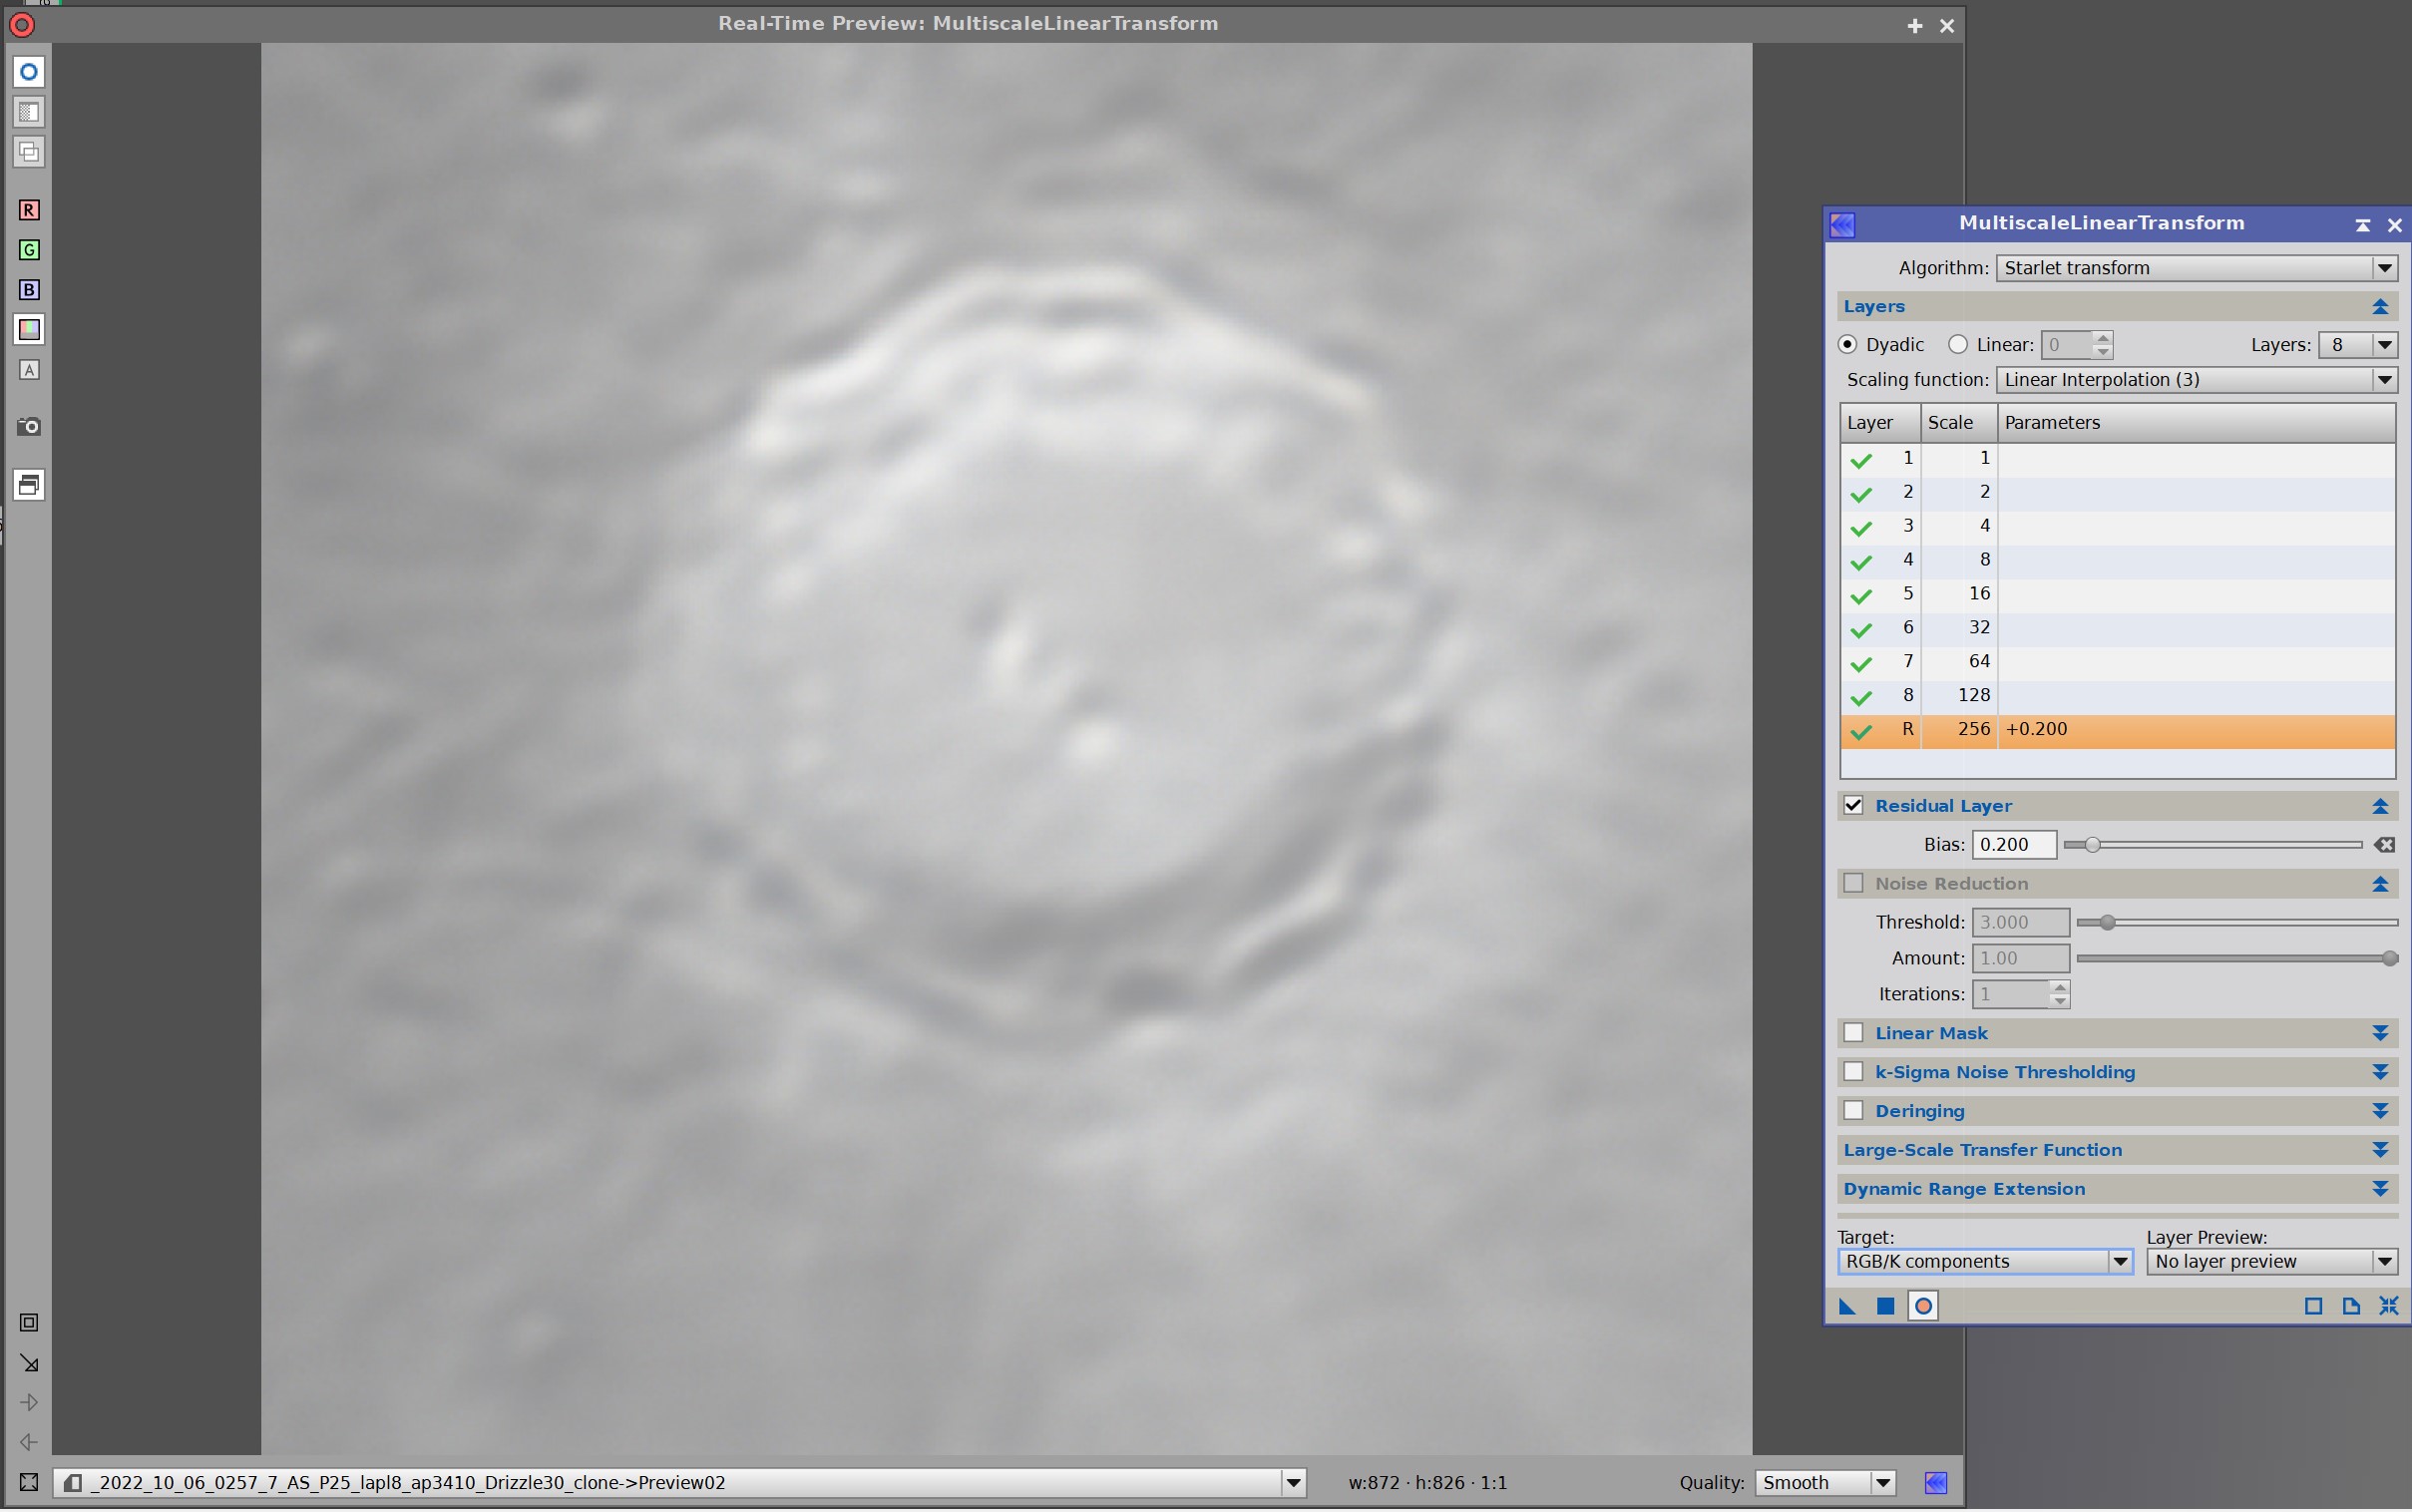Select the RGB composite display icon

click(29, 329)
